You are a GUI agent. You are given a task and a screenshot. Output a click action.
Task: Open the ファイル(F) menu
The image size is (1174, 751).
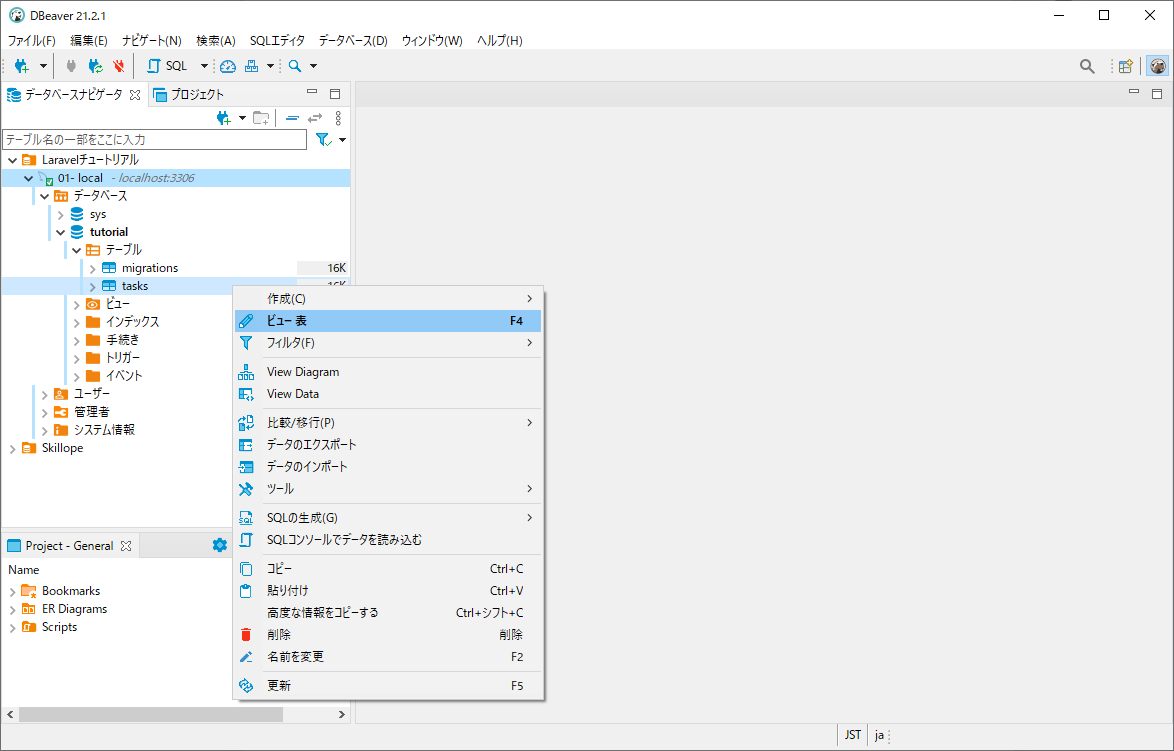(31, 40)
